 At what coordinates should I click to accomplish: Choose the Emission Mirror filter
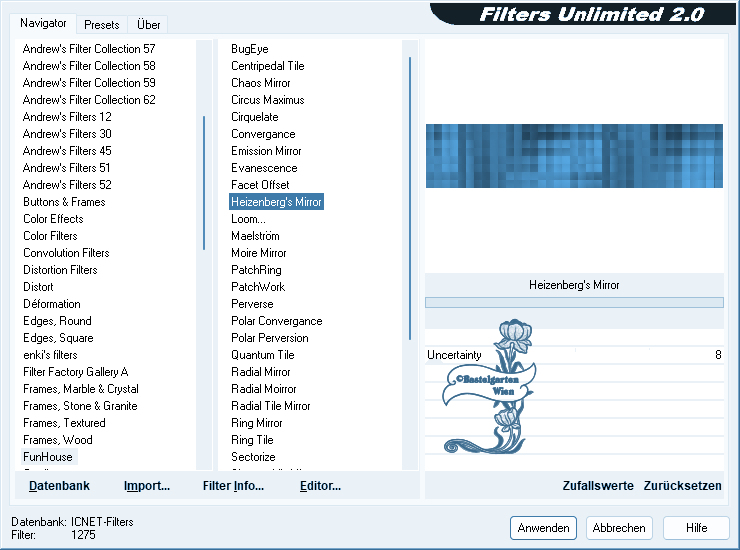point(266,151)
